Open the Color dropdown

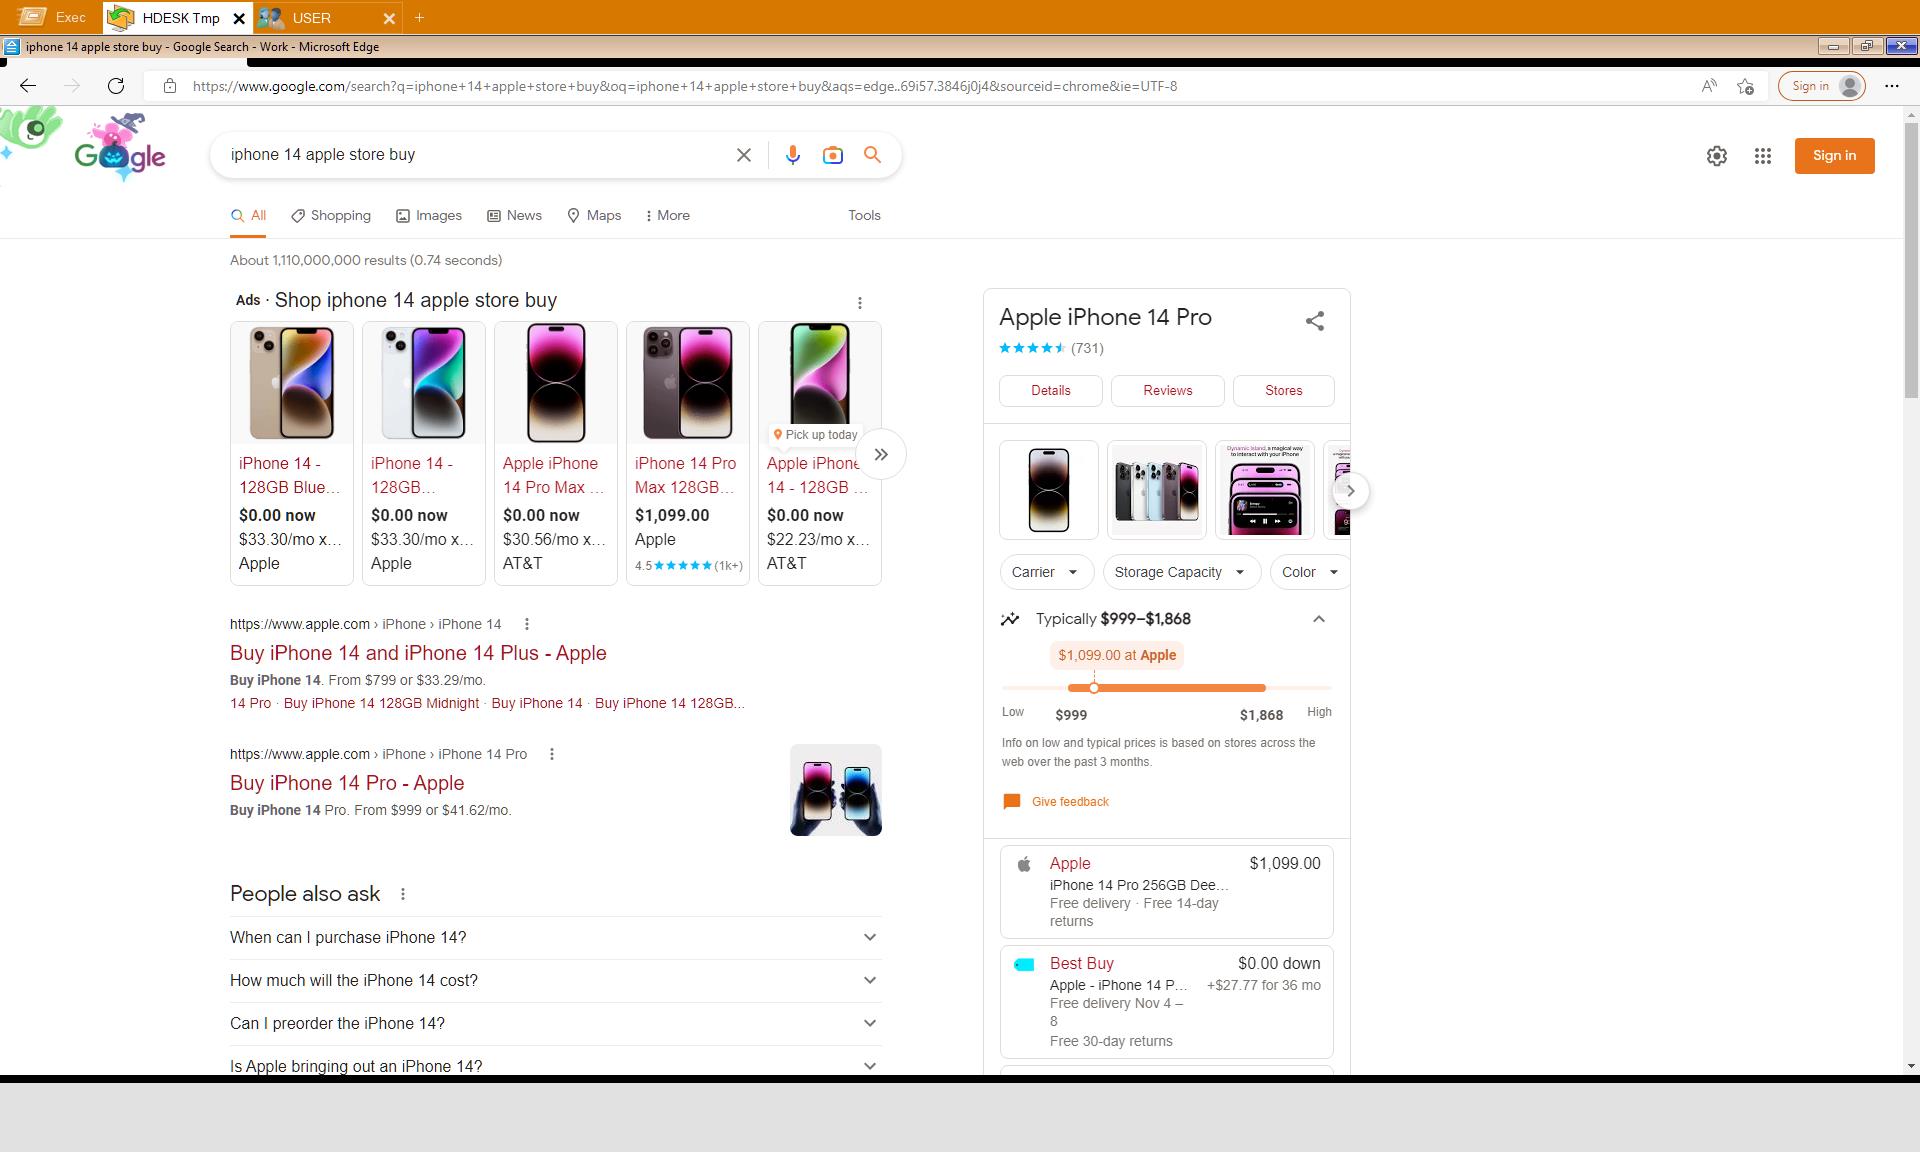pos(1310,572)
